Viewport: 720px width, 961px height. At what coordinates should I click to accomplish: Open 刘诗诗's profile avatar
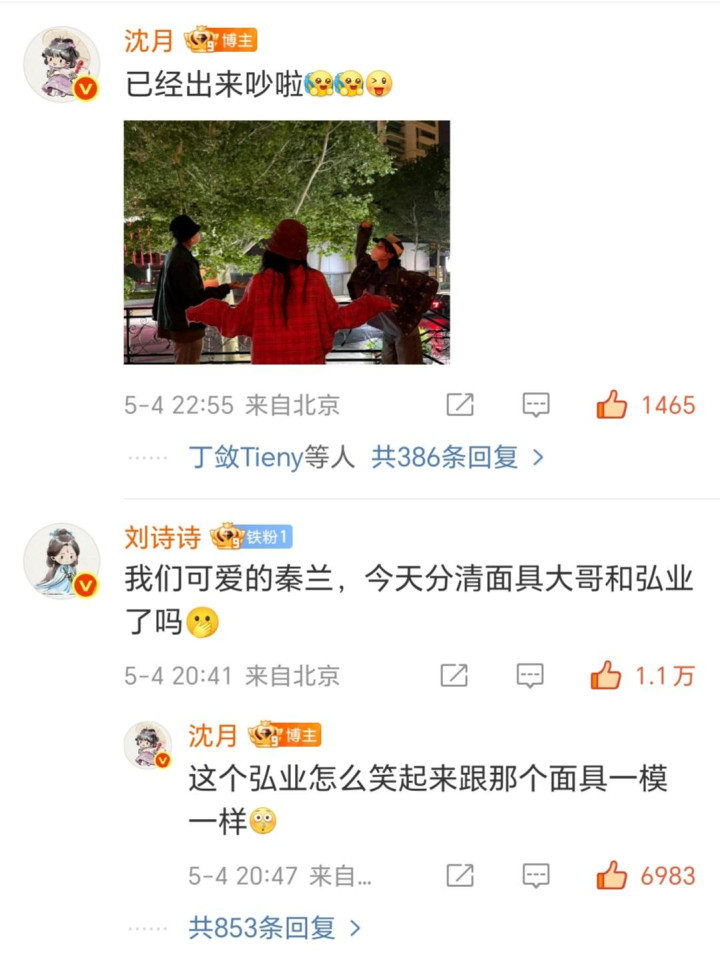[61, 561]
